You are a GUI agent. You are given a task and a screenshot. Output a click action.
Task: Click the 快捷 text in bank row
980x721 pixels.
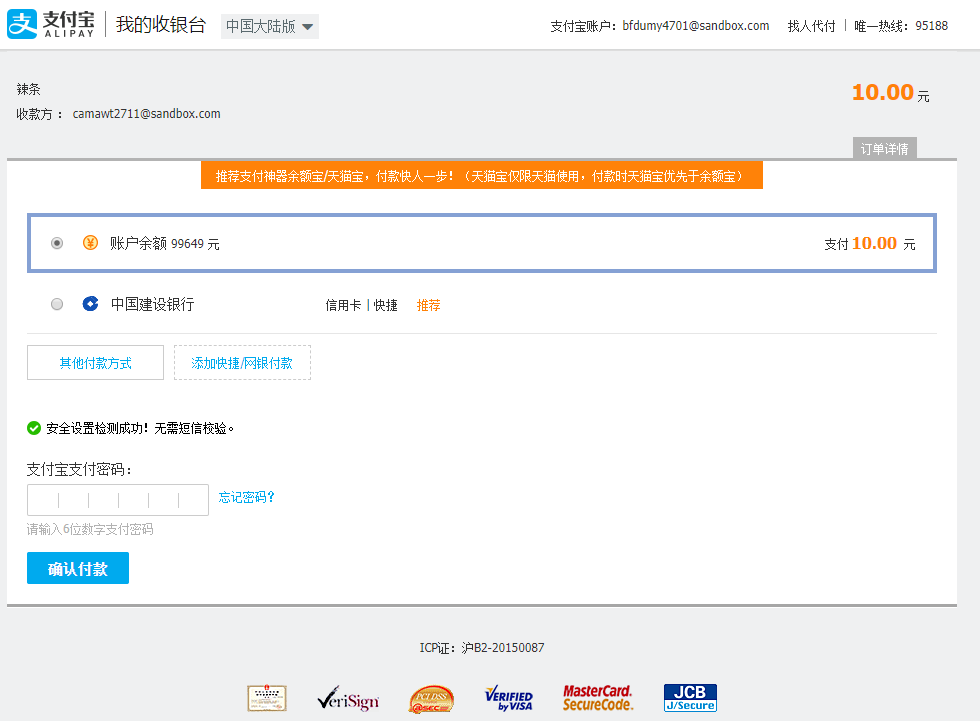point(386,305)
